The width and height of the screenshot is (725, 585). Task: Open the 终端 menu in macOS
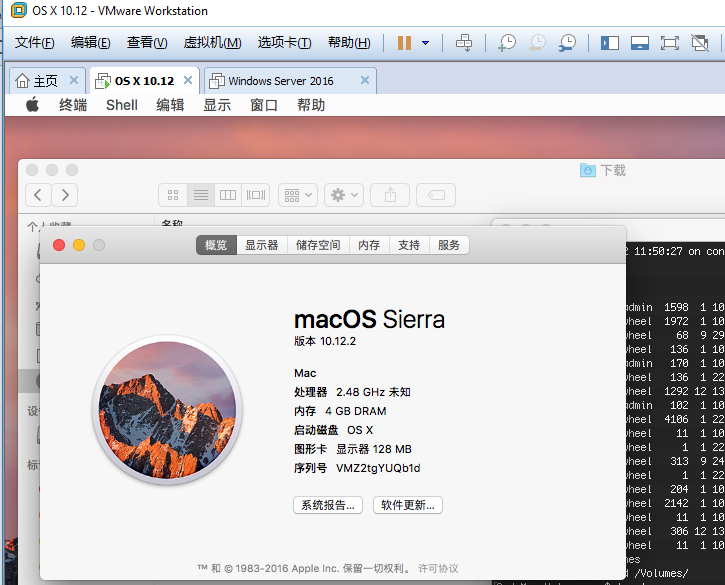[73, 105]
